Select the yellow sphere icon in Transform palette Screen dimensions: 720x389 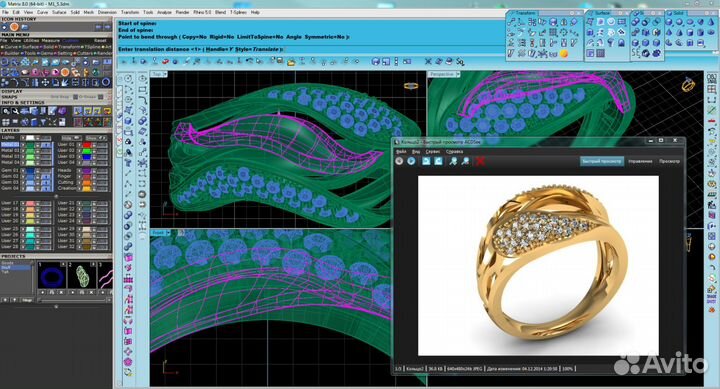point(564,54)
